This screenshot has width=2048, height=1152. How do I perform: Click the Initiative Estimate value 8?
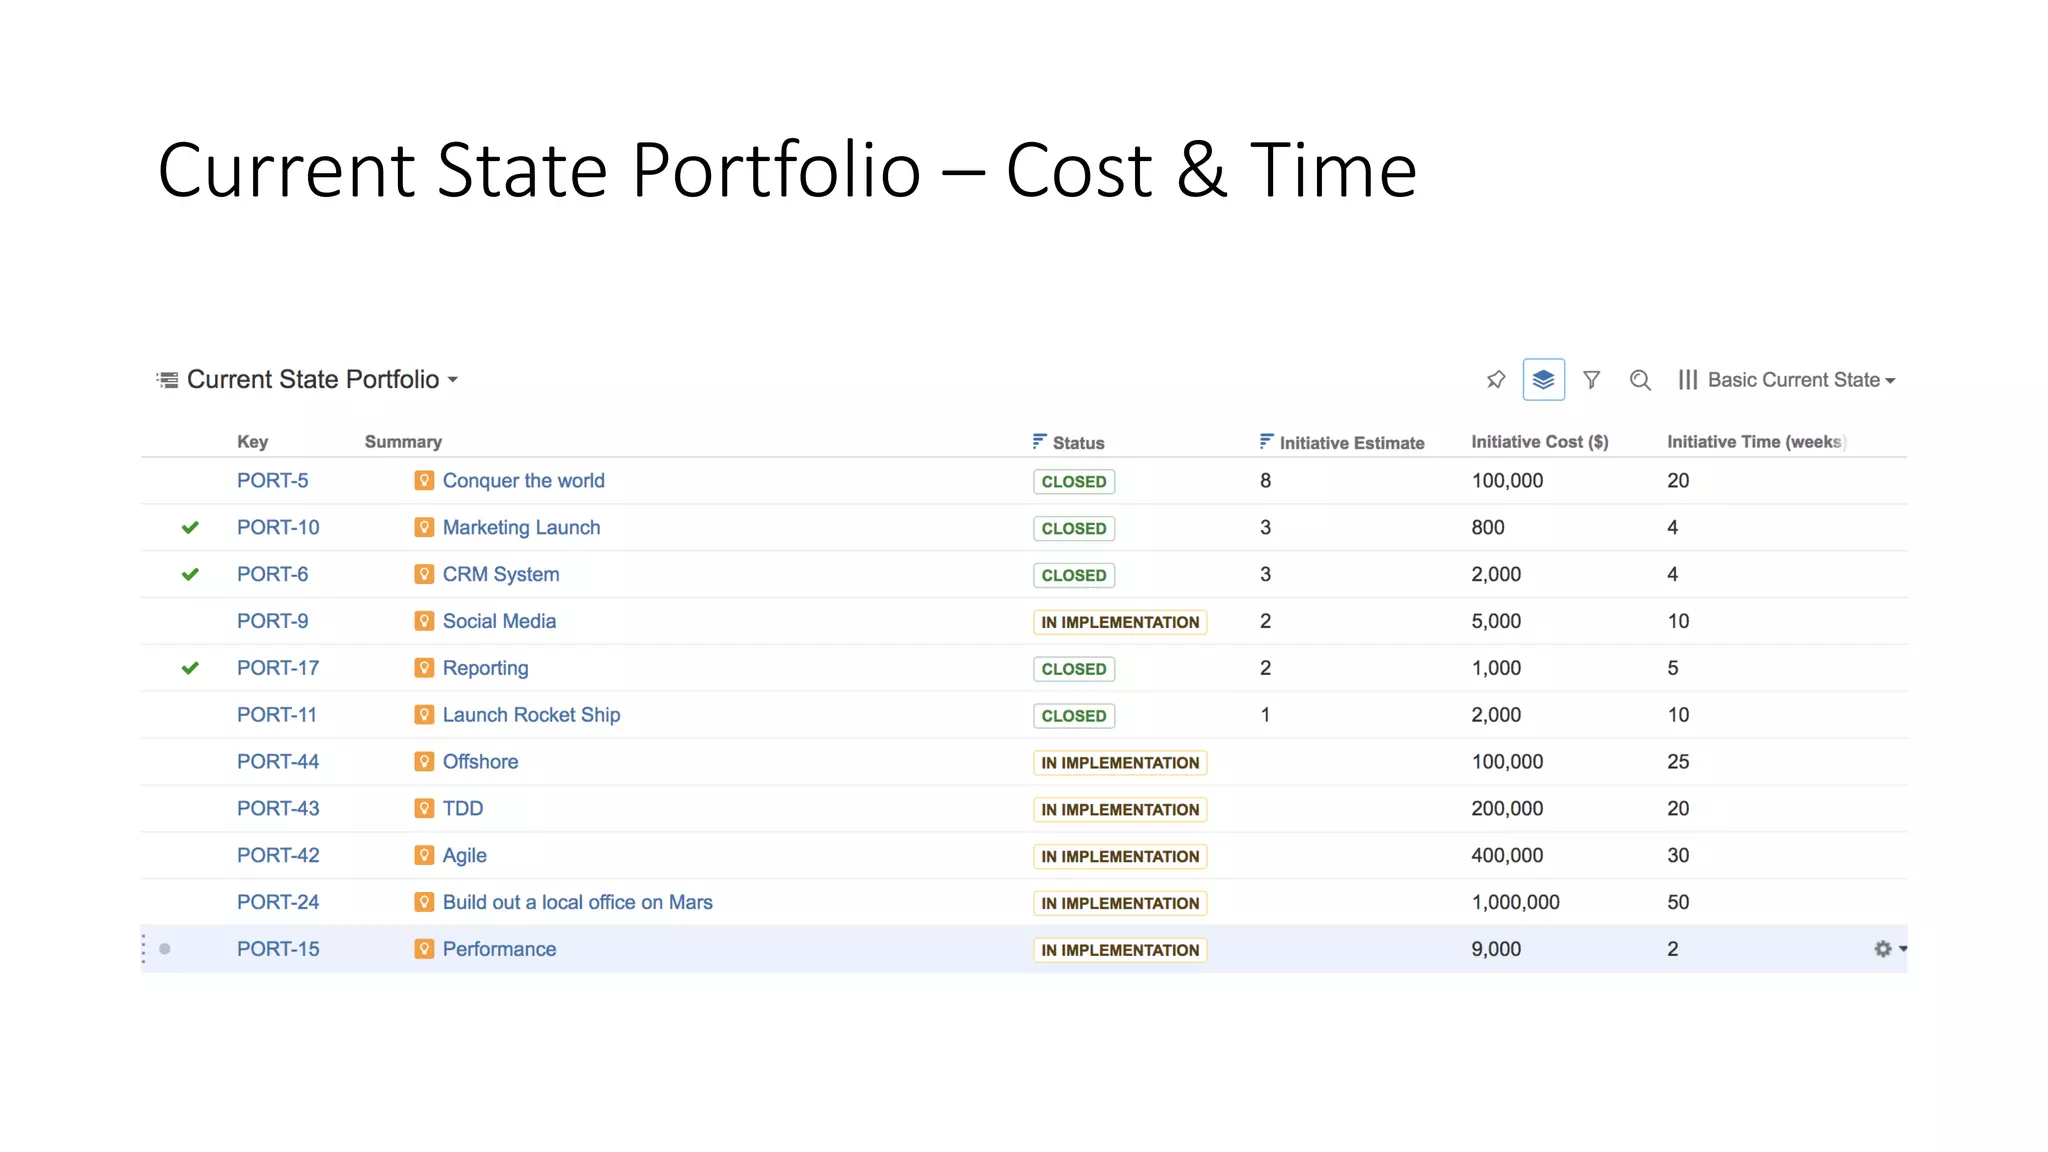click(x=1265, y=481)
